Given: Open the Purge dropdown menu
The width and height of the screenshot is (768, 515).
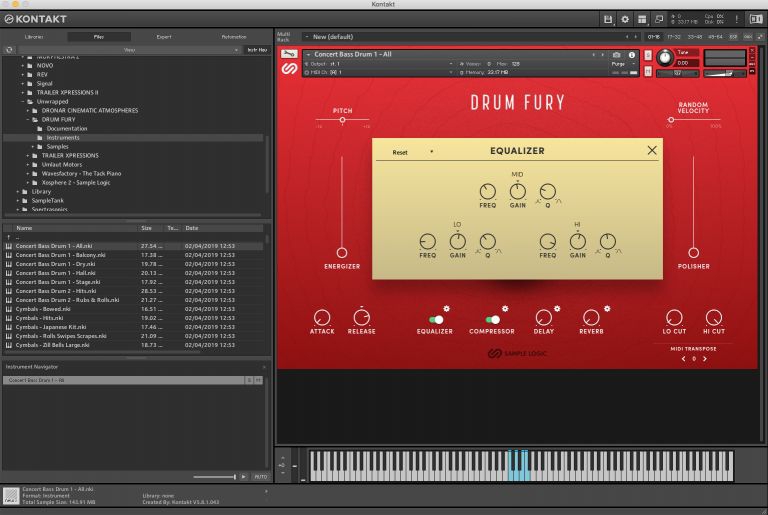Looking at the screenshot, I should [x=623, y=64].
